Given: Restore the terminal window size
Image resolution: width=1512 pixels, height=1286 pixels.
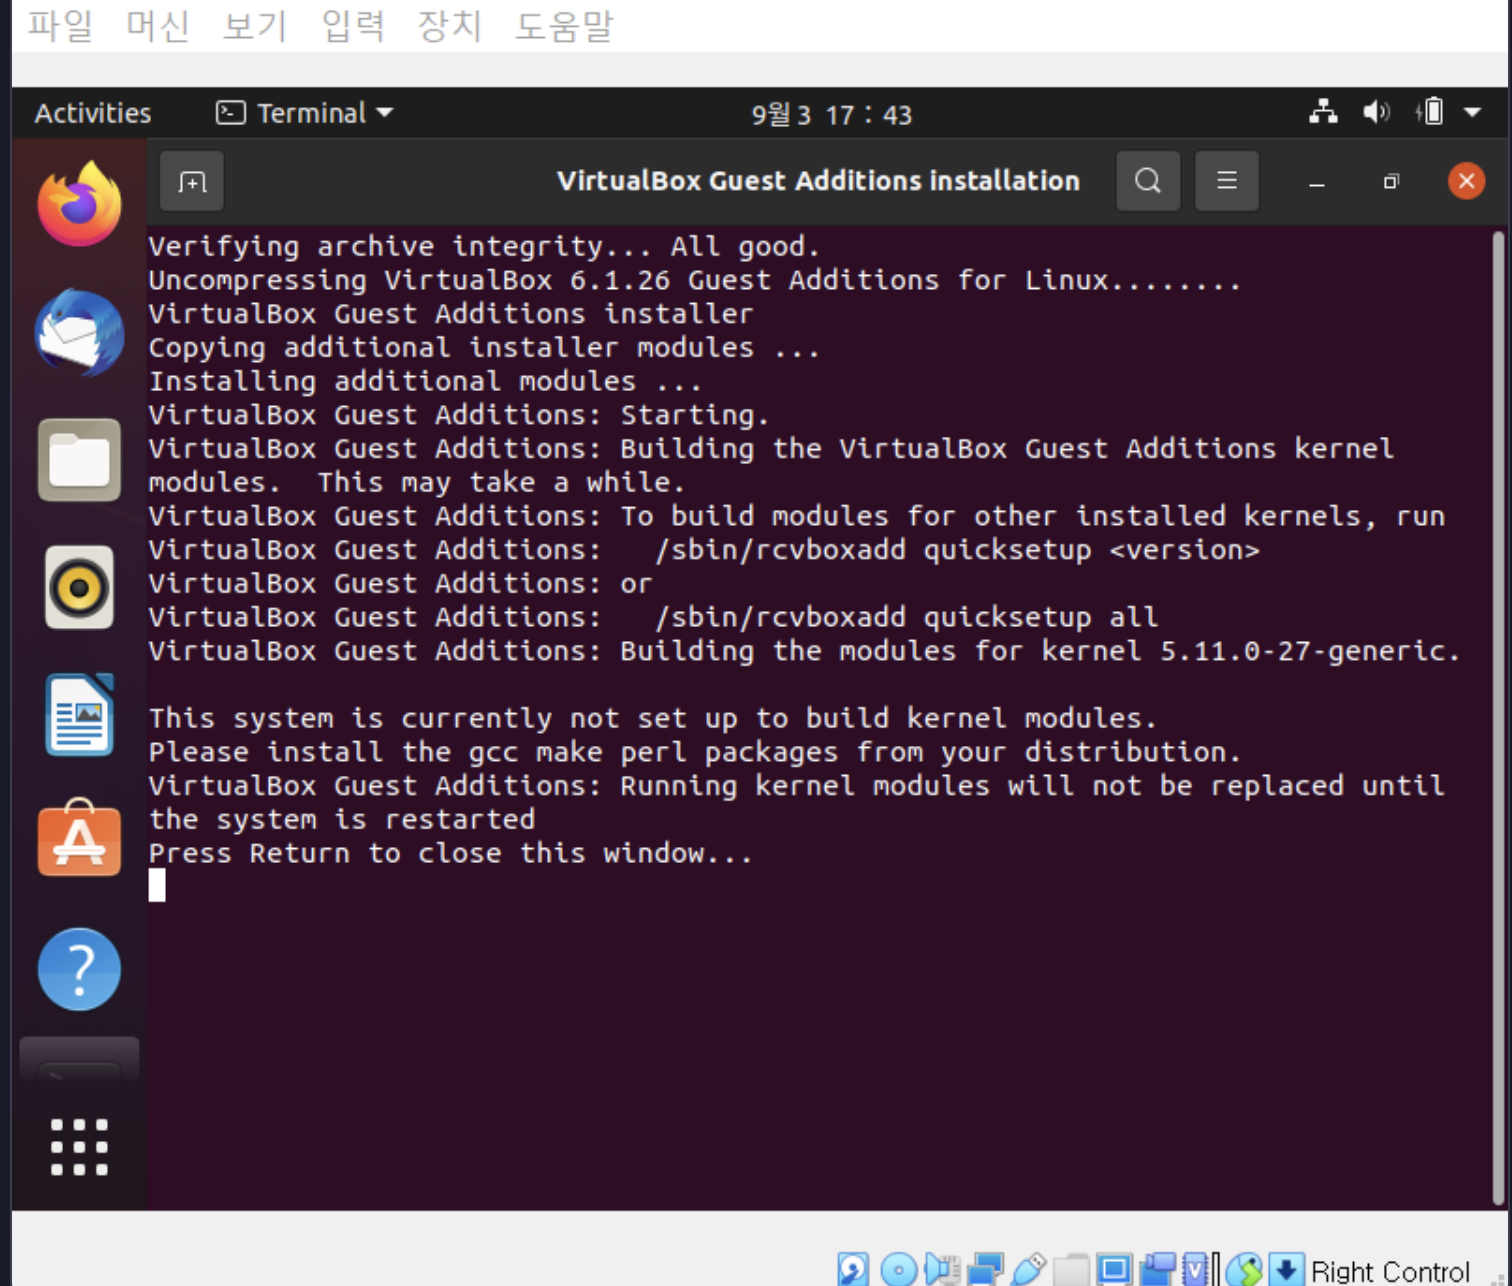Looking at the screenshot, I should point(1391,181).
